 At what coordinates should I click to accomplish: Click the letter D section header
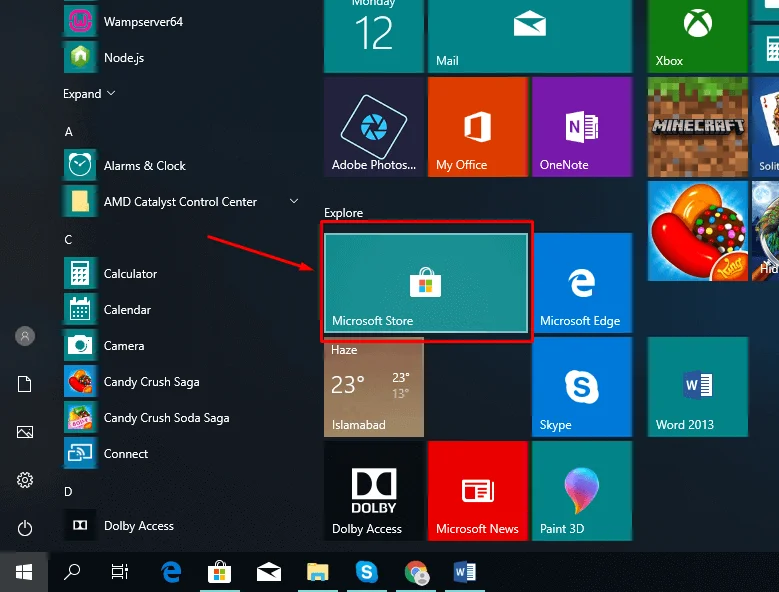[x=69, y=492]
